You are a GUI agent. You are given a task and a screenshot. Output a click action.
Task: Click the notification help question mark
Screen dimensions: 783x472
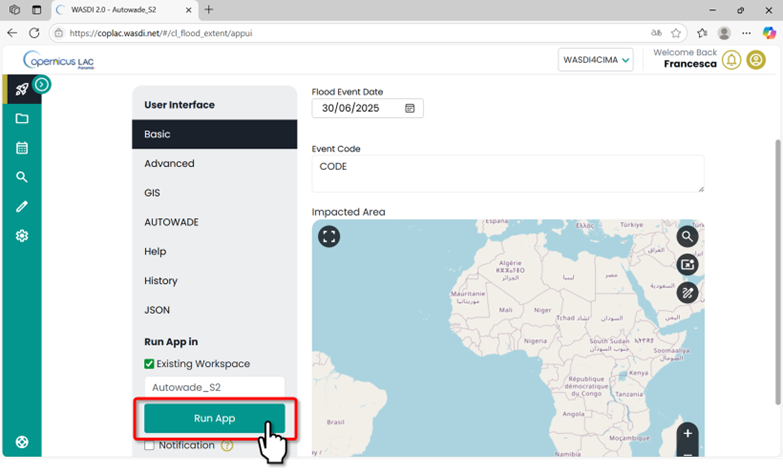click(x=227, y=445)
